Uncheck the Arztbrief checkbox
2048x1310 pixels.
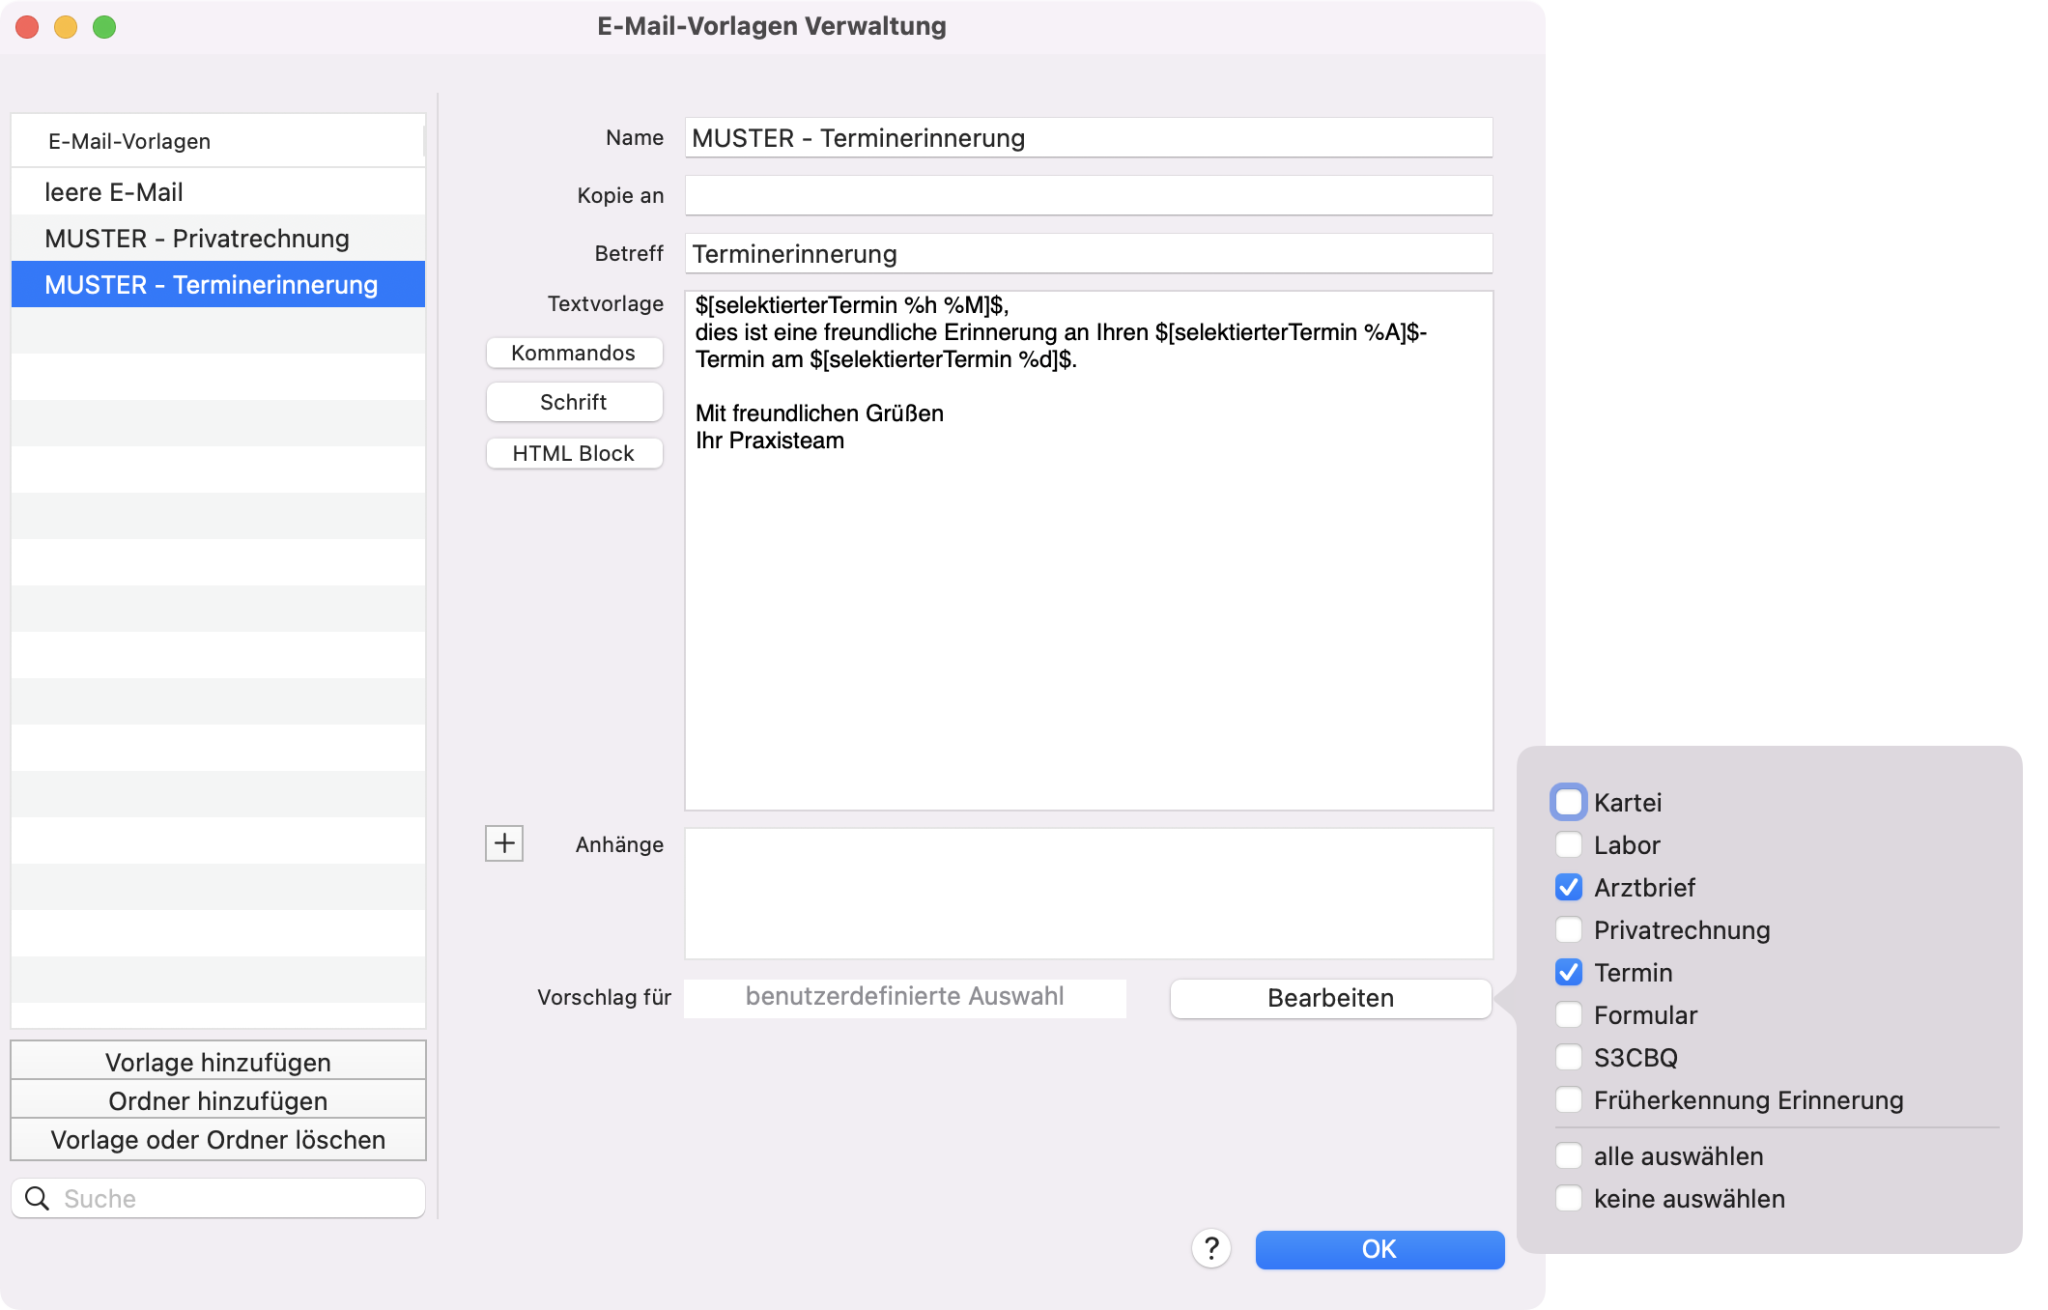[x=1568, y=887]
